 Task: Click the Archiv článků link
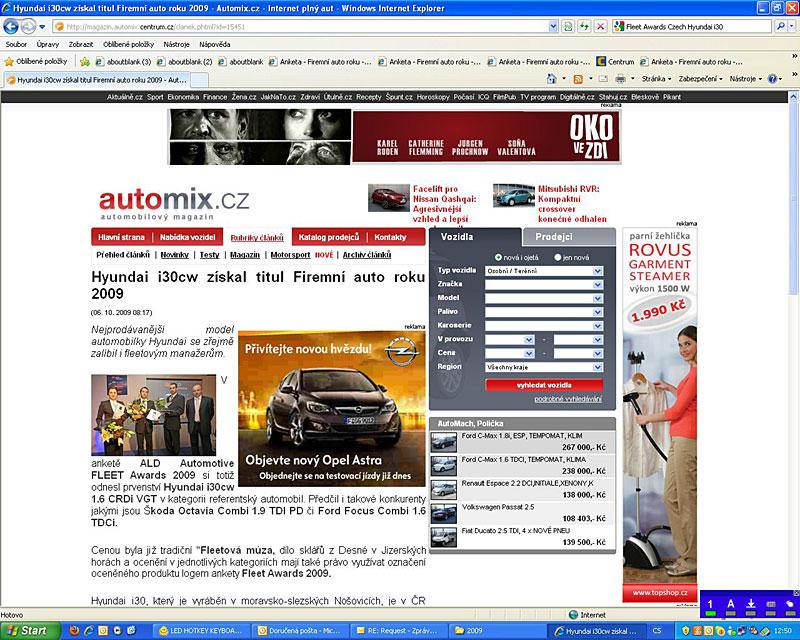coord(367,255)
